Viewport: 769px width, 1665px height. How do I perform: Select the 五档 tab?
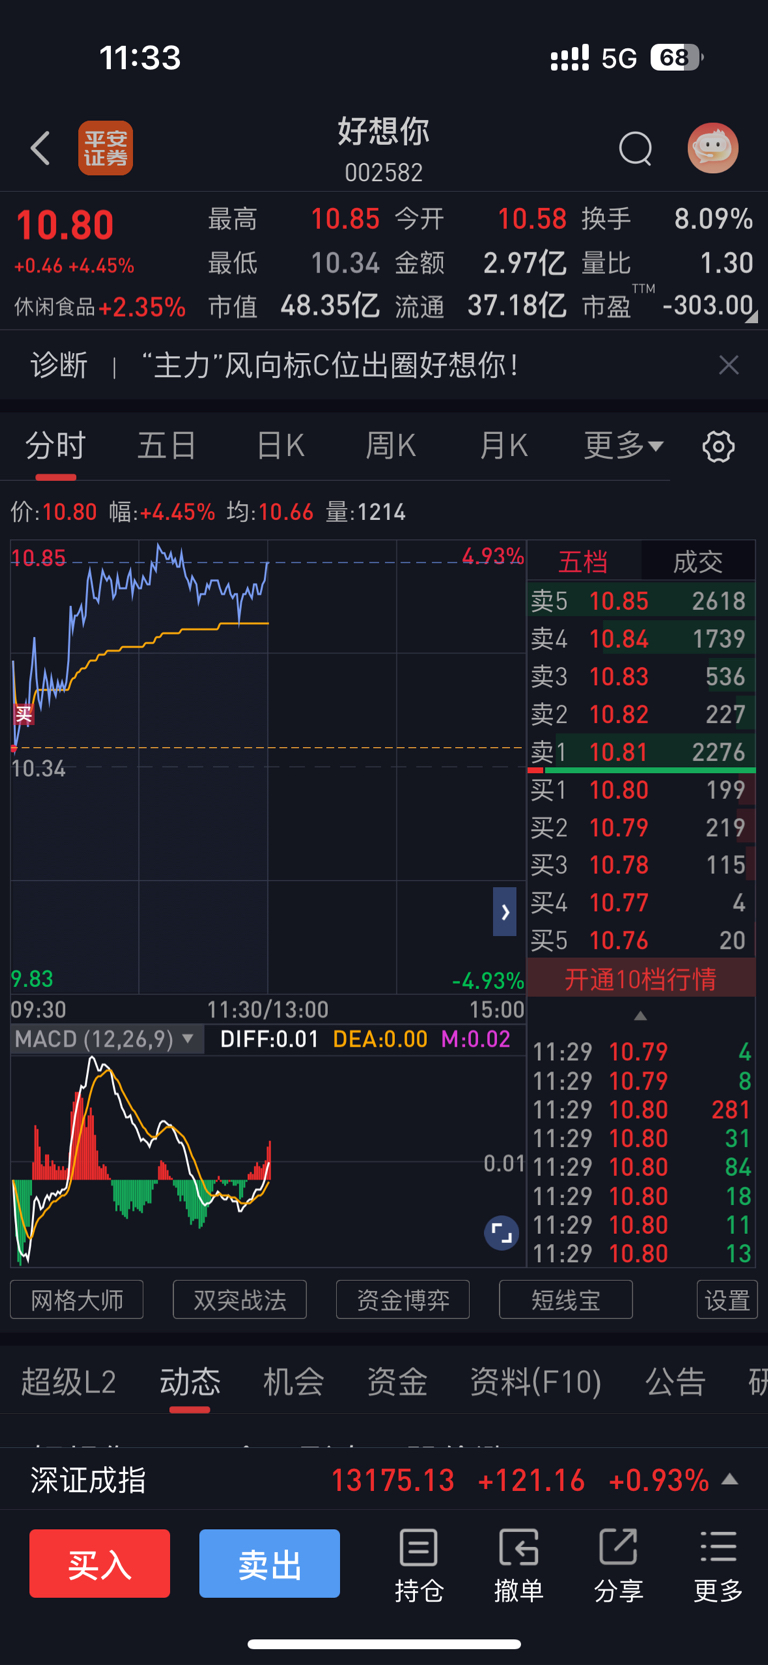(x=583, y=561)
